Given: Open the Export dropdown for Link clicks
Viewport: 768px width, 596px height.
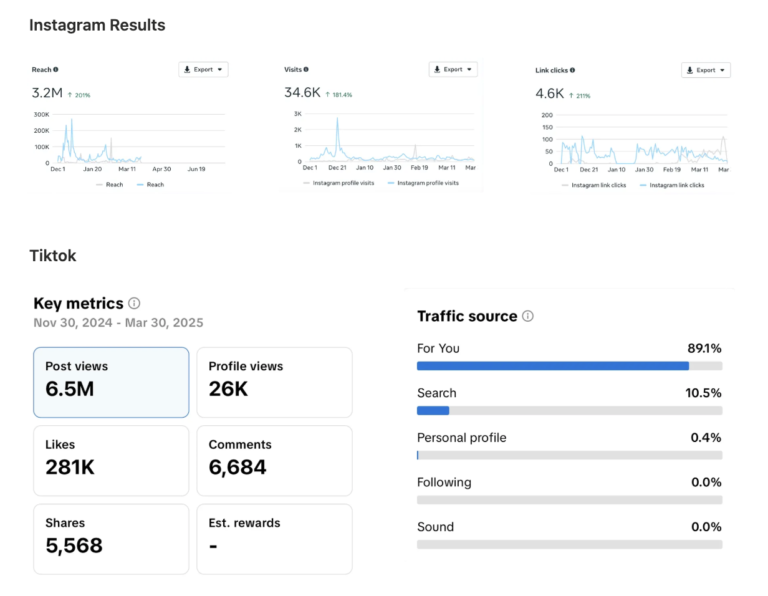Looking at the screenshot, I should click(706, 71).
